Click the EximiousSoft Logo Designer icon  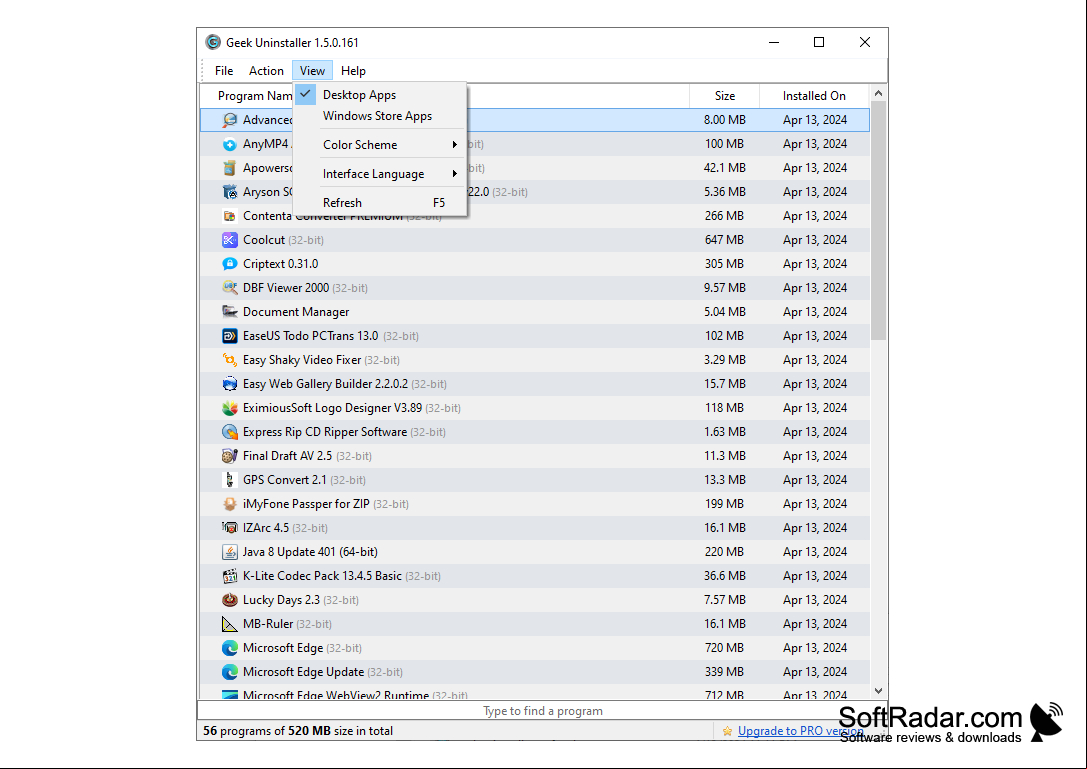[229, 408]
